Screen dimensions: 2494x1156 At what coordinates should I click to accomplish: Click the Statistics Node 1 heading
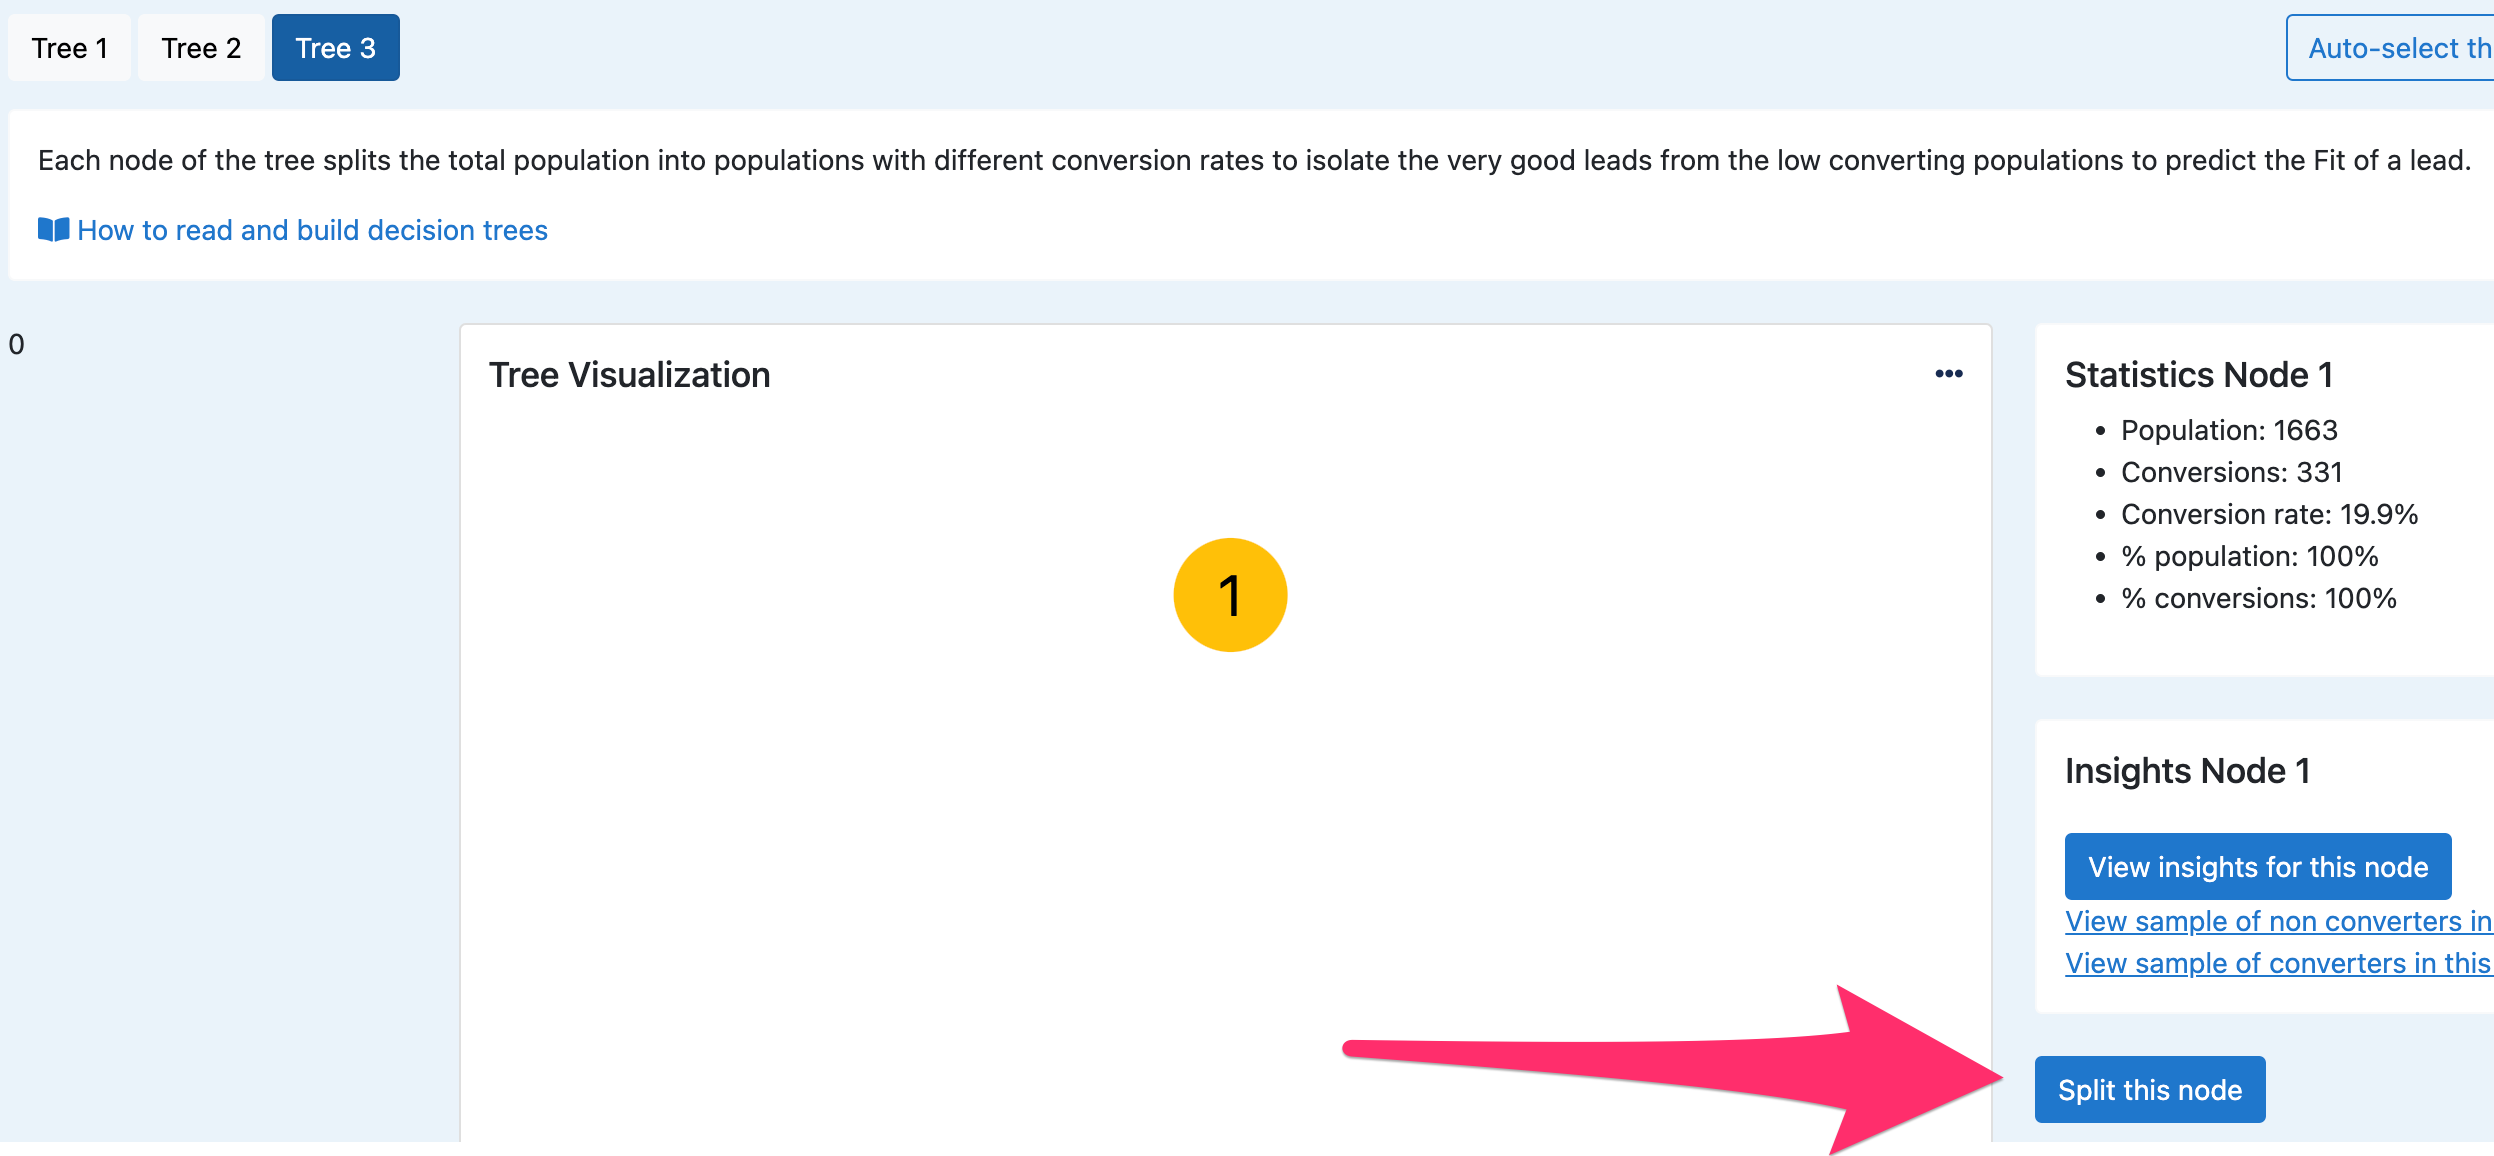click(x=2198, y=375)
